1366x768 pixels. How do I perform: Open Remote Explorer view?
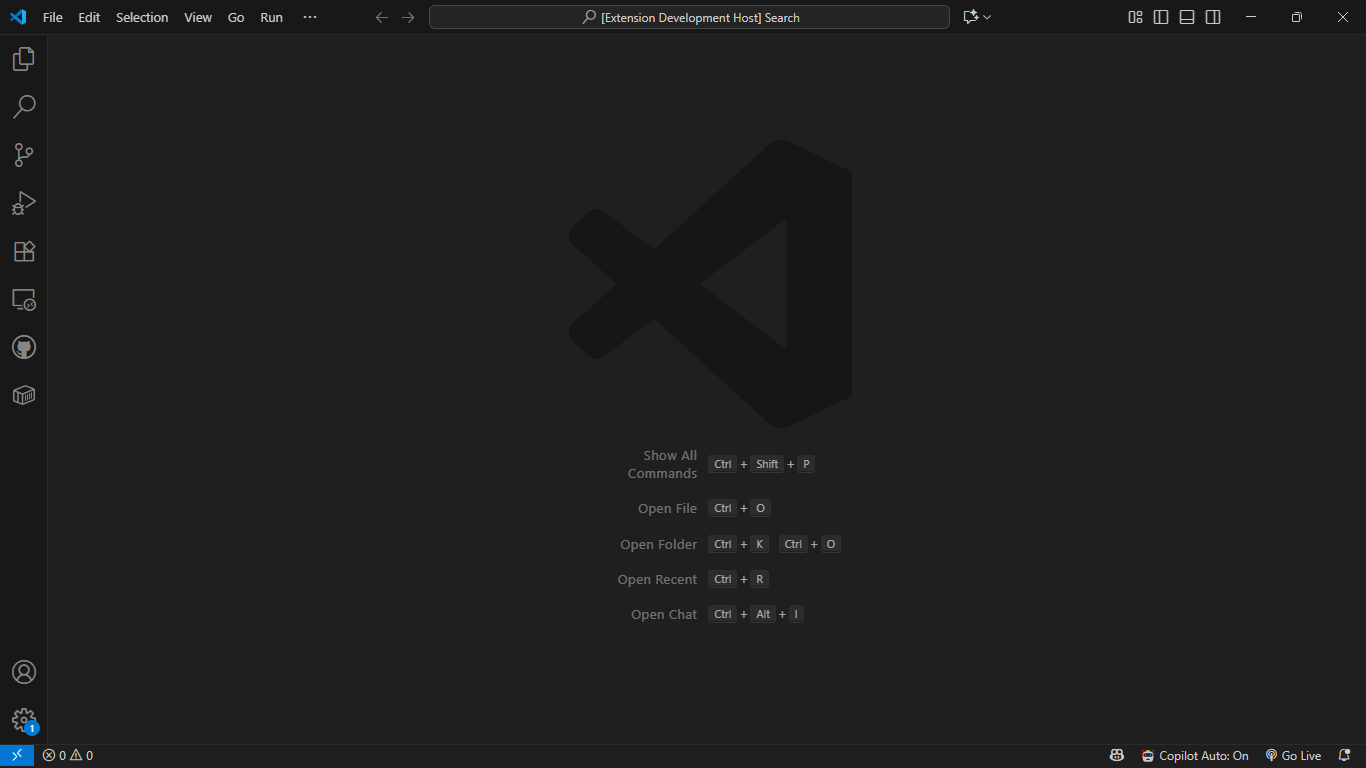24,299
